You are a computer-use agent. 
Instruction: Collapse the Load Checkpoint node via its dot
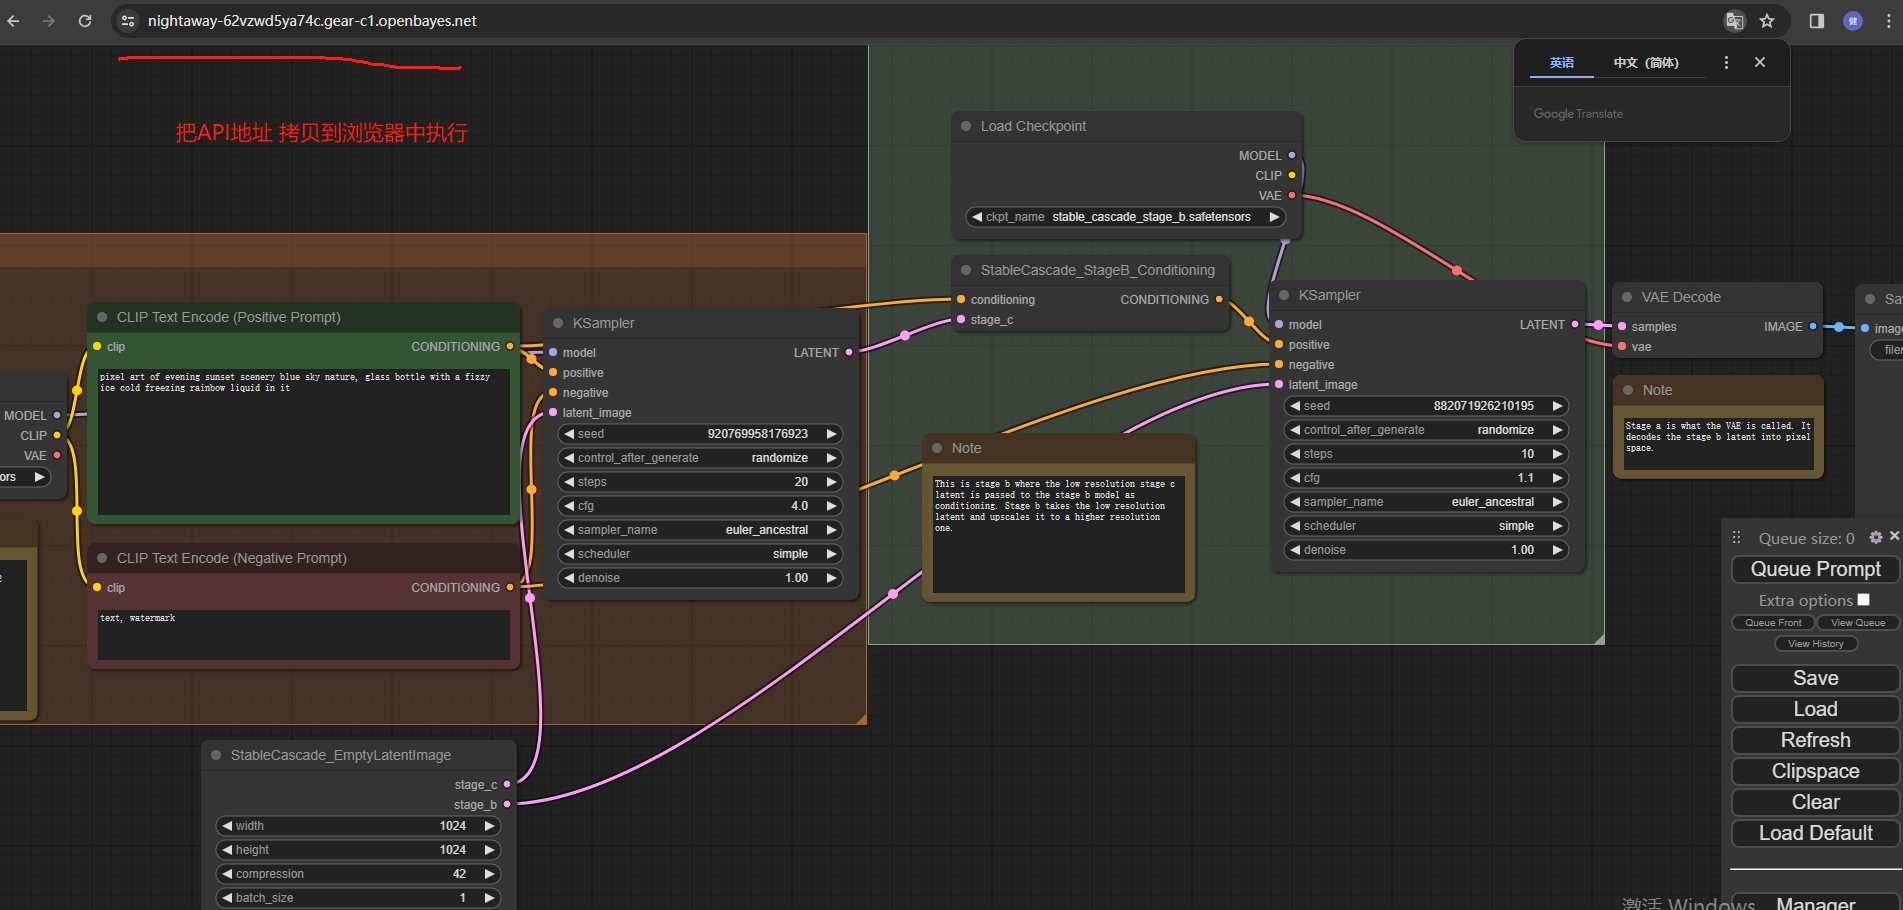click(x=966, y=126)
